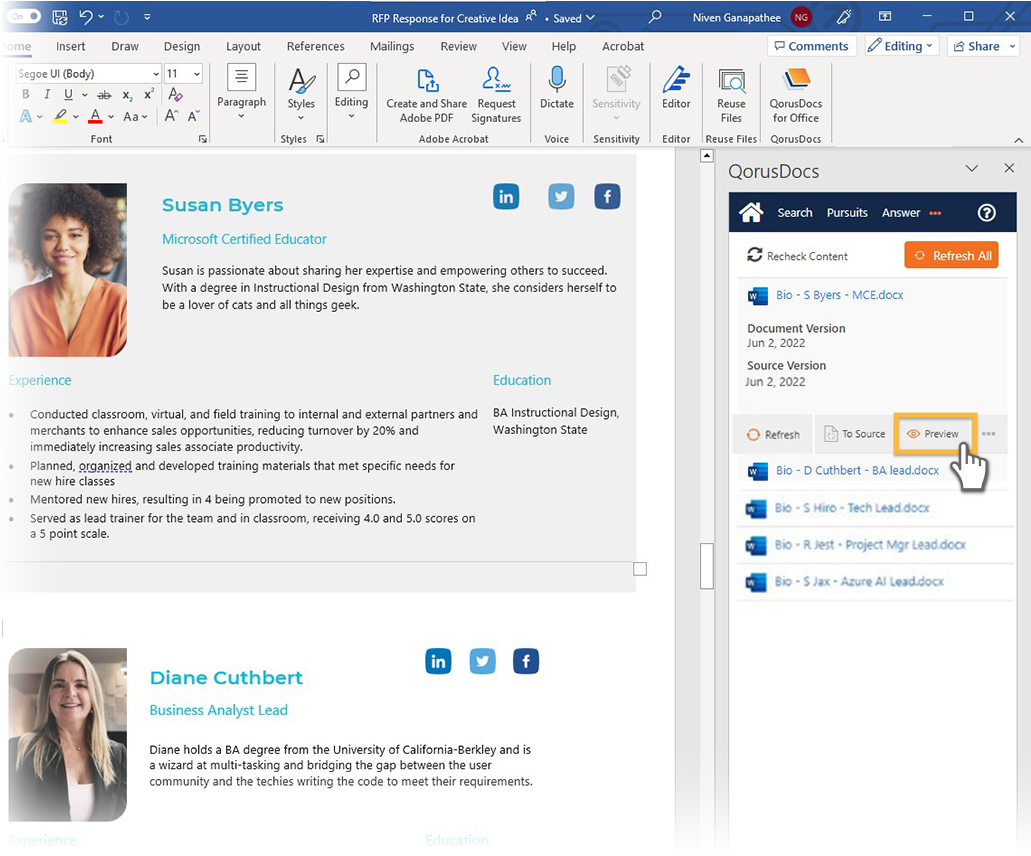Click Diane Cuthbert LinkedIn icon
The width and height of the screenshot is (1031, 856).
[x=438, y=661]
